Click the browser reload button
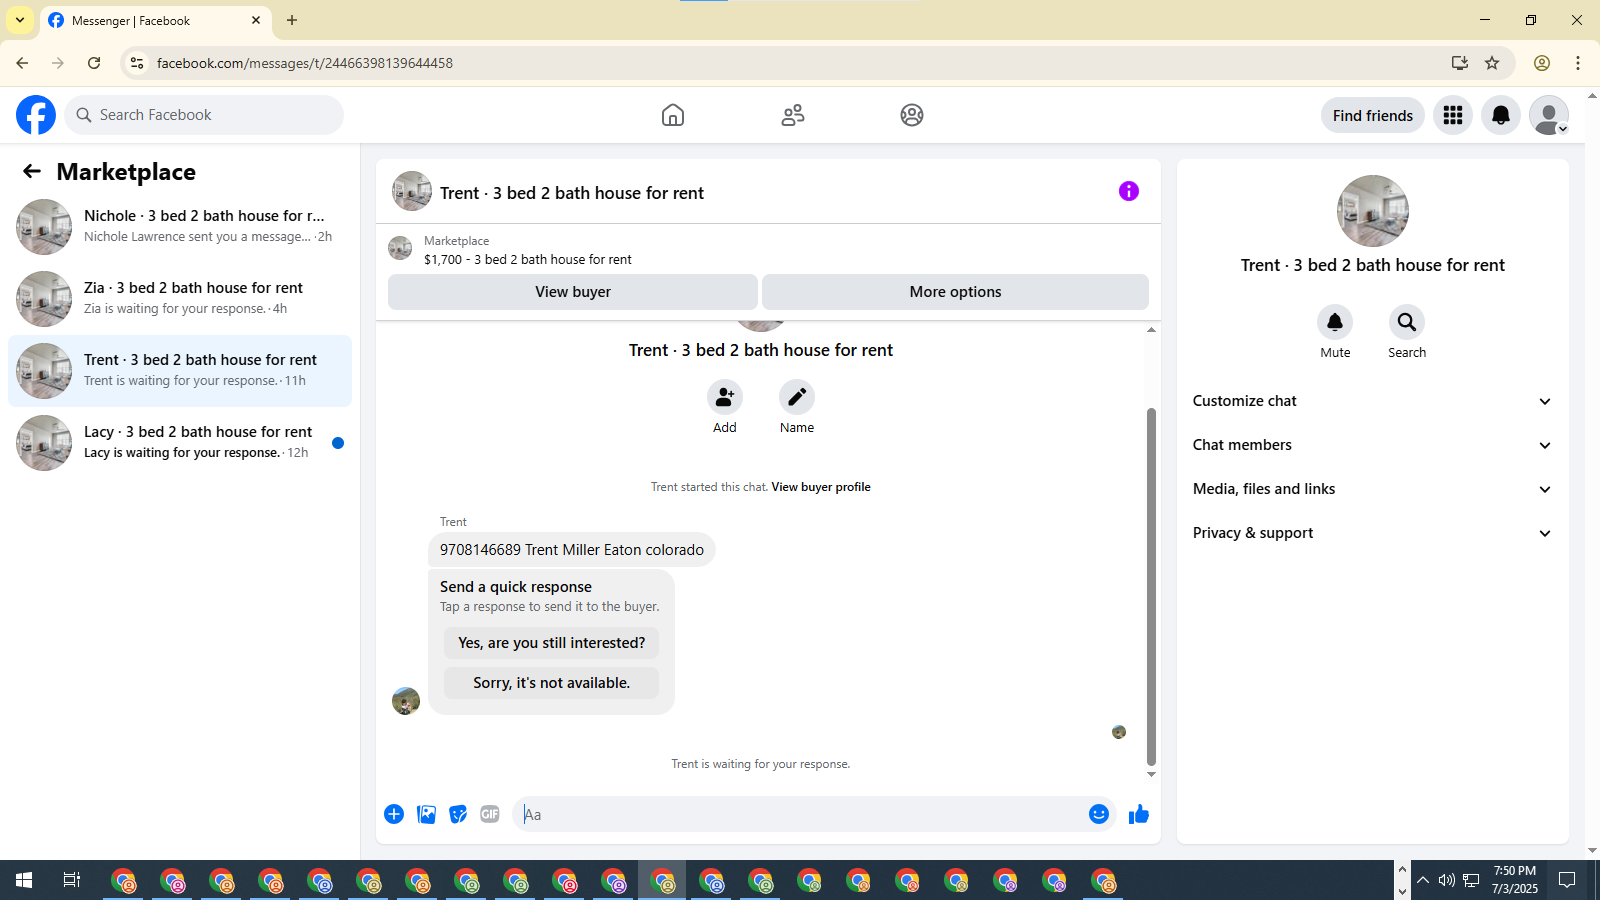The height and width of the screenshot is (900, 1600). pyautogui.click(x=94, y=63)
